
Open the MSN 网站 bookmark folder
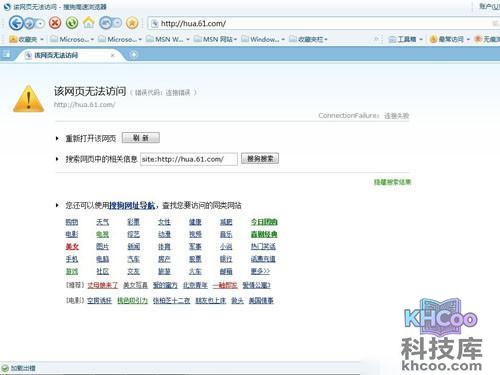tap(216, 39)
